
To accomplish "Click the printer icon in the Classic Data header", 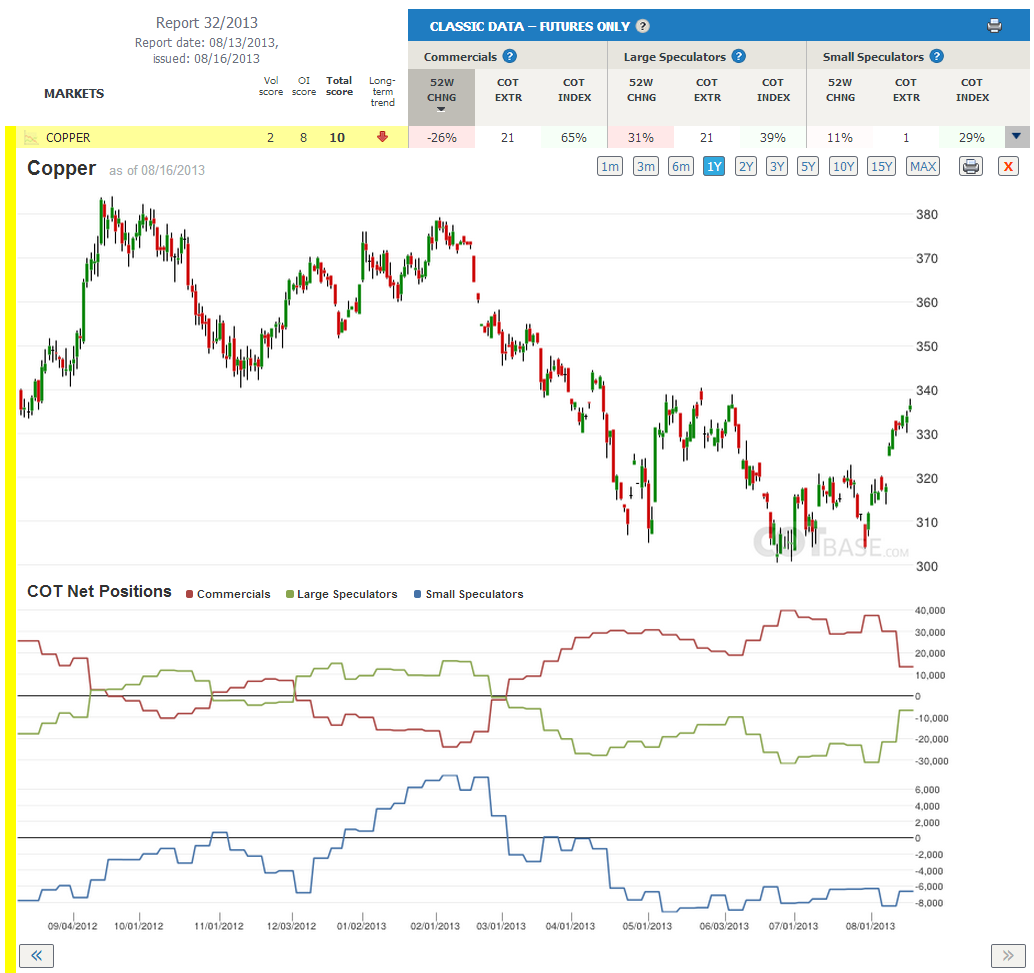I will pyautogui.click(x=994, y=26).
